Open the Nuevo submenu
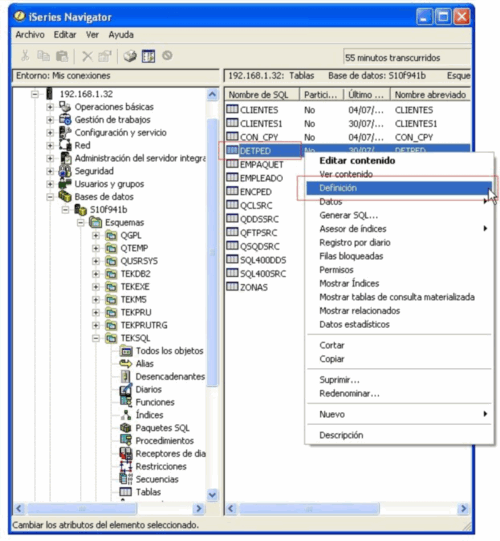 (399, 414)
